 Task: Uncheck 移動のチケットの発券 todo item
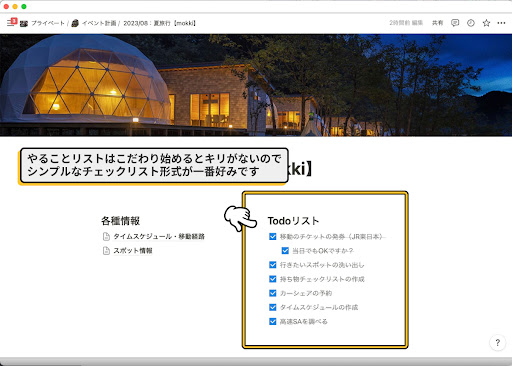(x=273, y=236)
